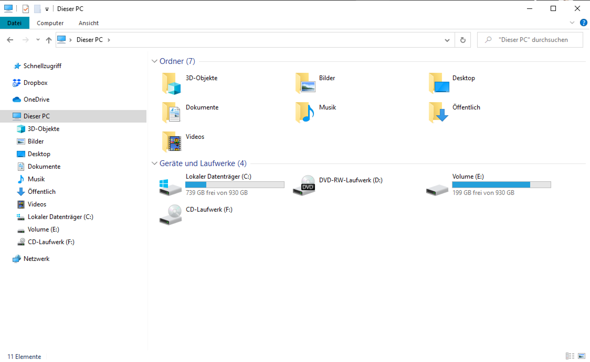590x362 pixels.
Task: Switch to large icons view in status bar
Action: tap(582, 356)
